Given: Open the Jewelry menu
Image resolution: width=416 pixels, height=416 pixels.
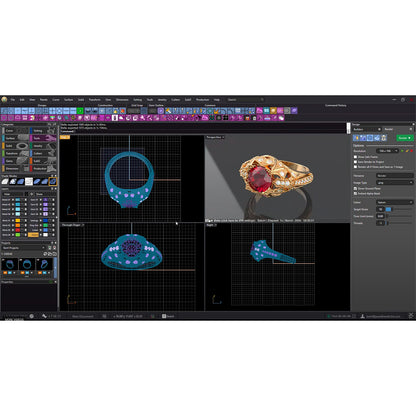Looking at the screenshot, I should [162, 100].
